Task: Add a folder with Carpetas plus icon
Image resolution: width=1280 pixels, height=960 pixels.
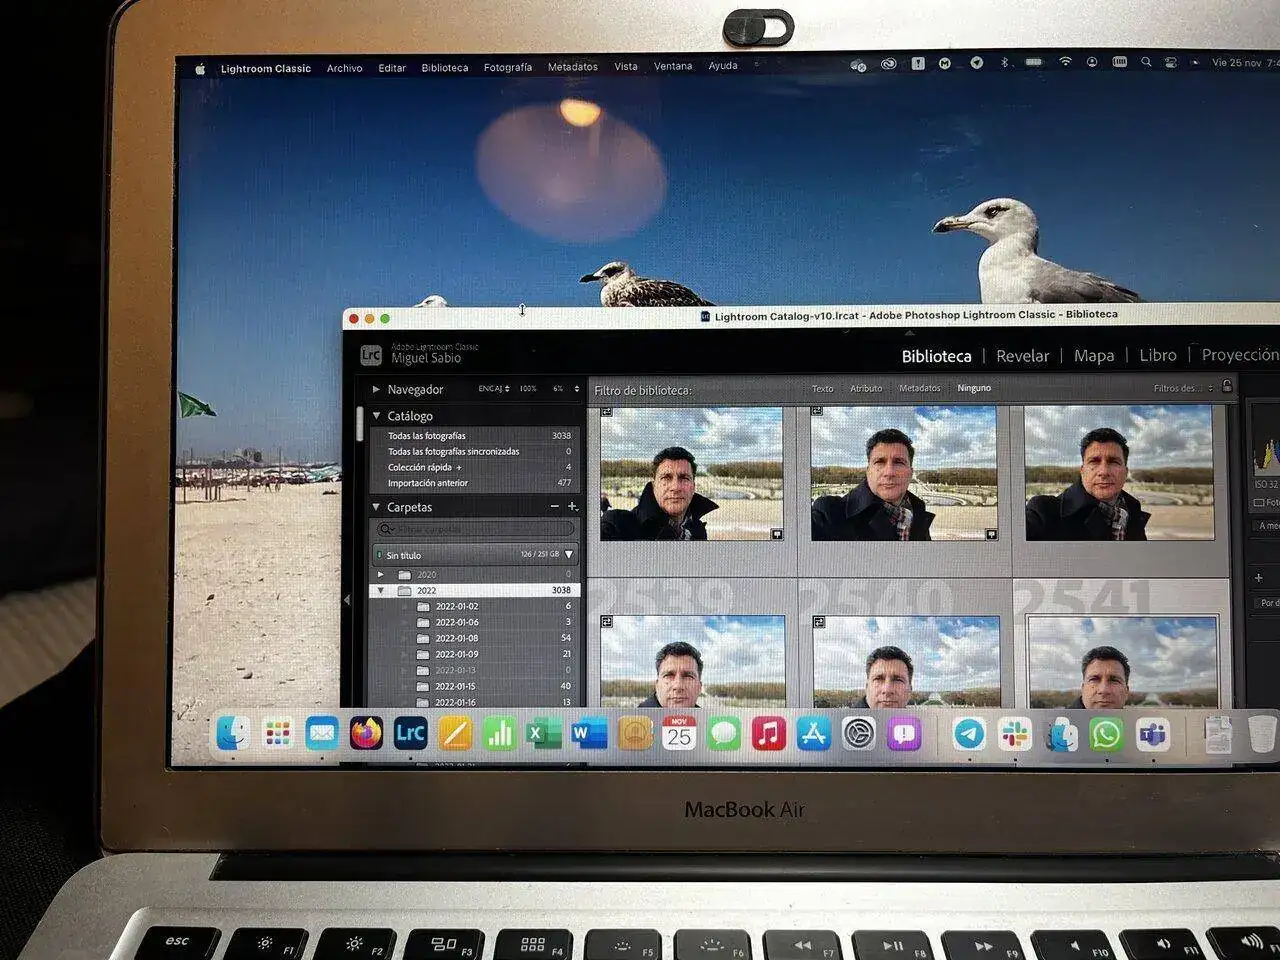Action: point(573,507)
